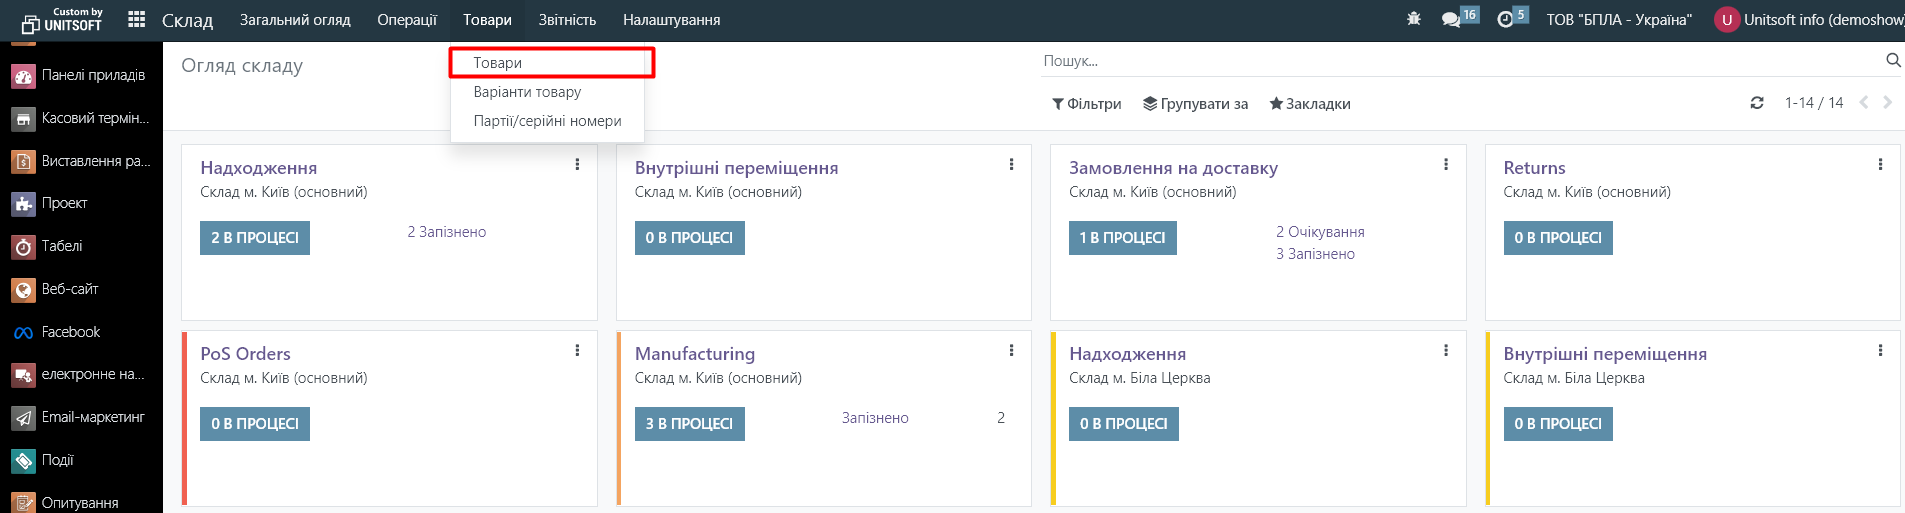This screenshot has height=513, width=1905.
Task: Open Facebook from the sidebar
Action: pos(70,332)
